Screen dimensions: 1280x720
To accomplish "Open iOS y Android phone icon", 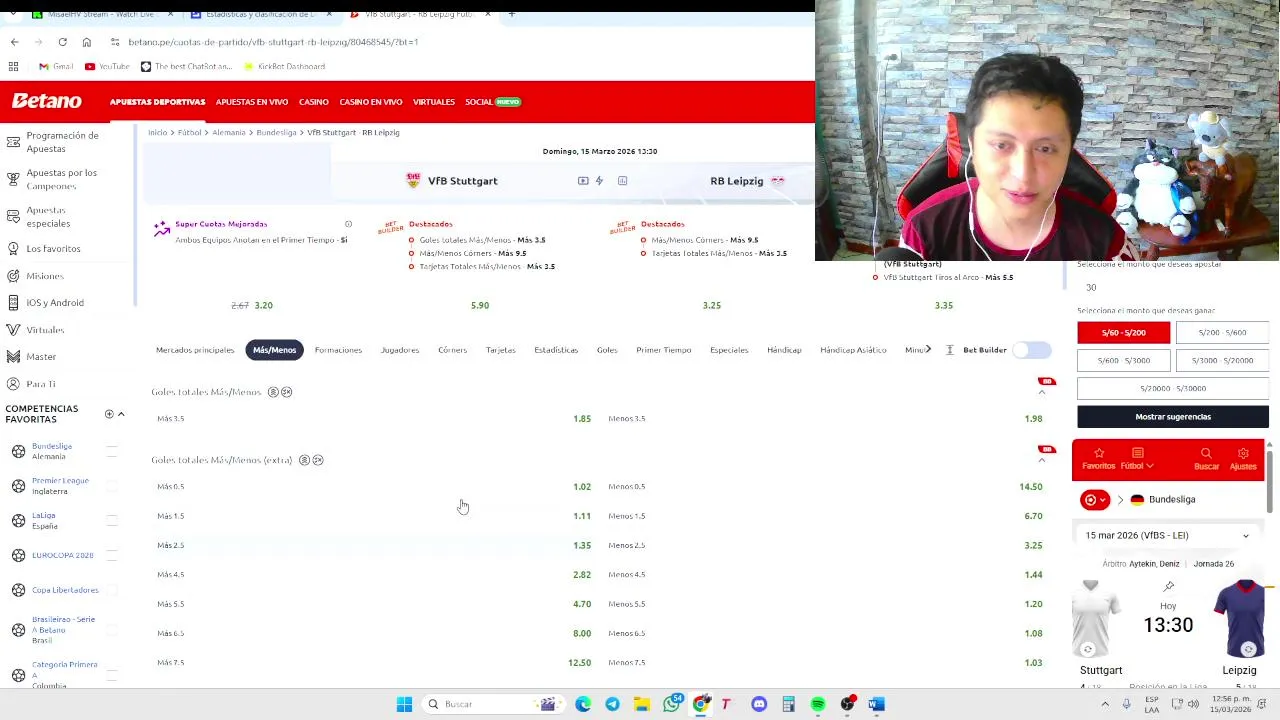I will [13, 302].
